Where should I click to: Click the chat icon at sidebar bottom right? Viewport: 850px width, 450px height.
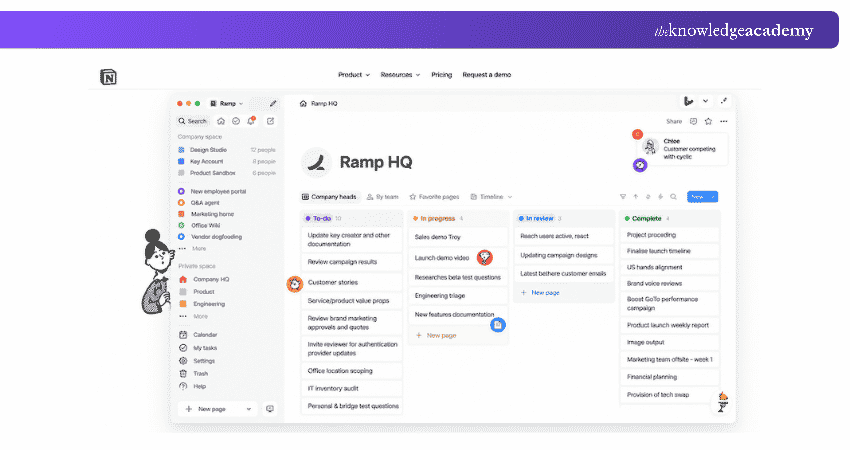pos(270,409)
